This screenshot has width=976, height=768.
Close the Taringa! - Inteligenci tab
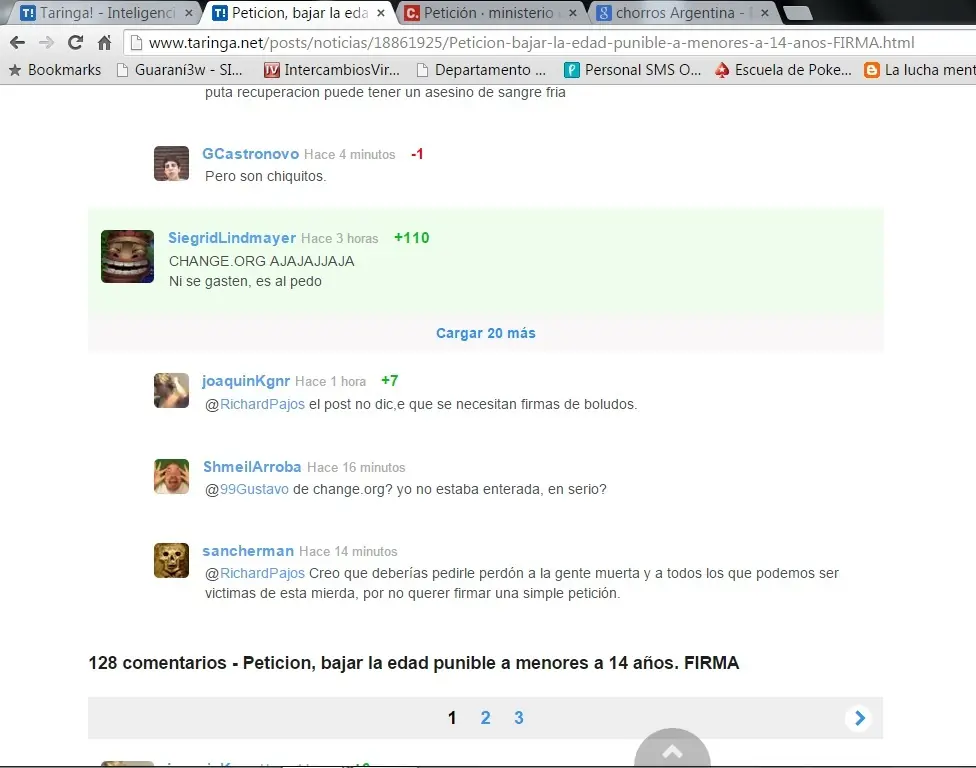point(189,13)
